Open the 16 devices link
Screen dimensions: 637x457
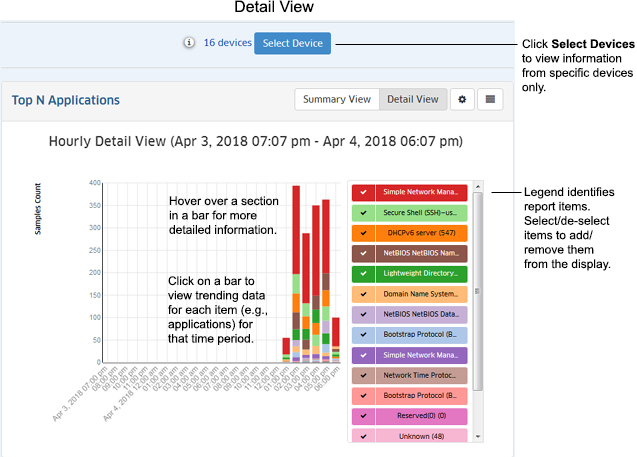tap(226, 43)
